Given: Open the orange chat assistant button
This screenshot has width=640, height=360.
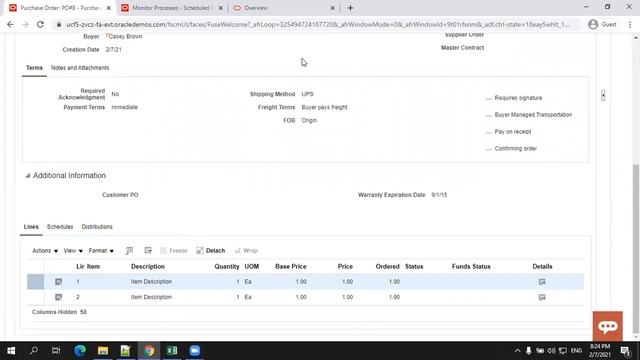Looking at the screenshot, I should click(608, 326).
